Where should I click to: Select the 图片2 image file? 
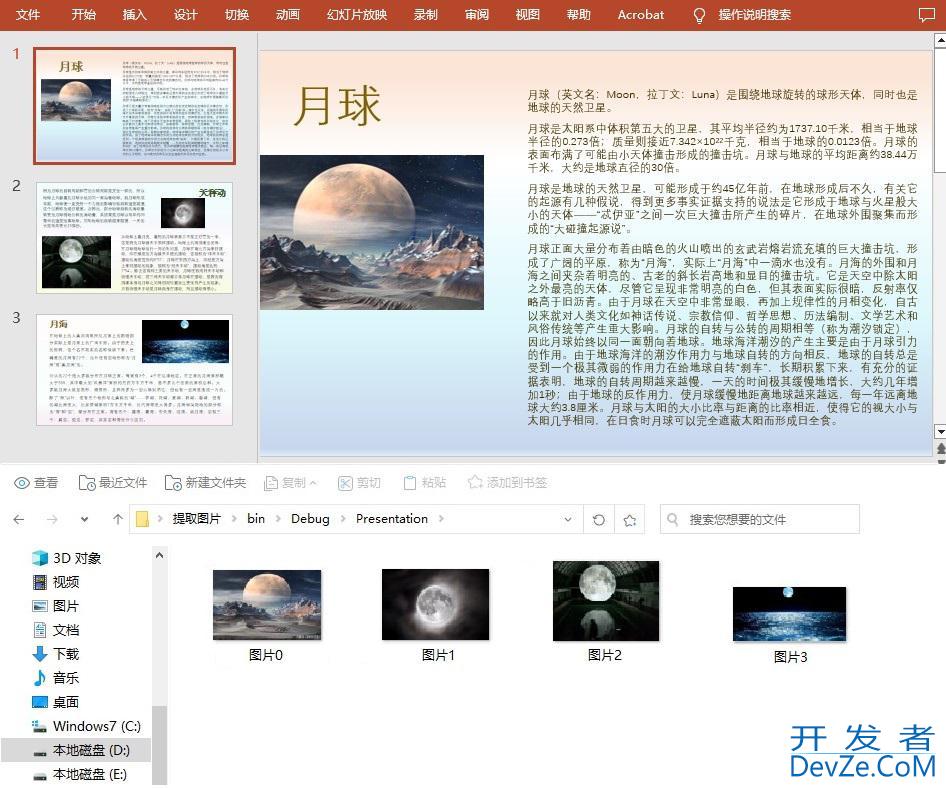coord(605,611)
